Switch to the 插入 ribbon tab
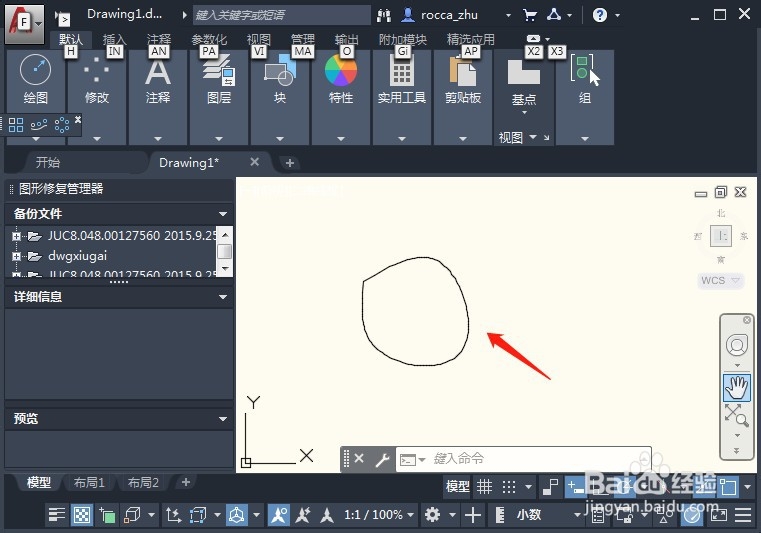This screenshot has height=533, width=761. pyautogui.click(x=114, y=39)
